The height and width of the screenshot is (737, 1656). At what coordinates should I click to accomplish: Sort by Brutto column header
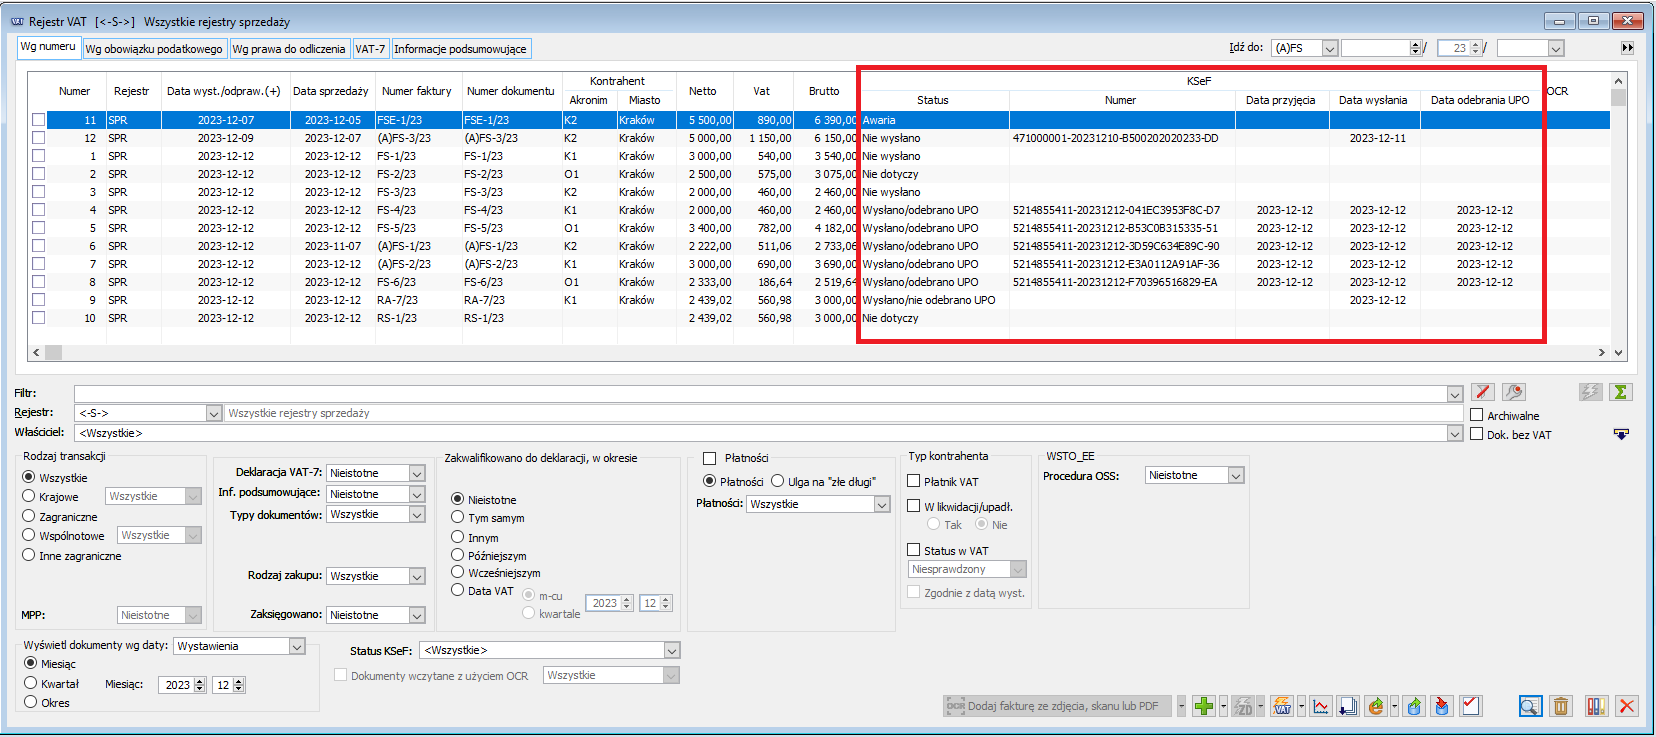coord(824,91)
